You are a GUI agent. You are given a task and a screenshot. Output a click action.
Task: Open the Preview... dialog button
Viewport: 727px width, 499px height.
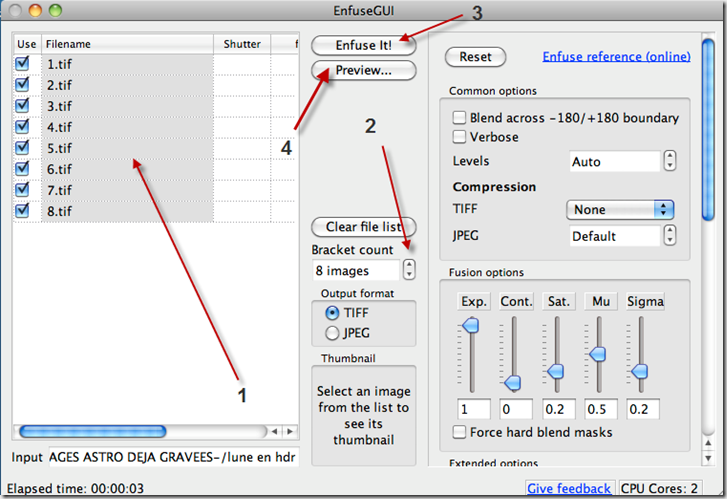click(x=364, y=70)
